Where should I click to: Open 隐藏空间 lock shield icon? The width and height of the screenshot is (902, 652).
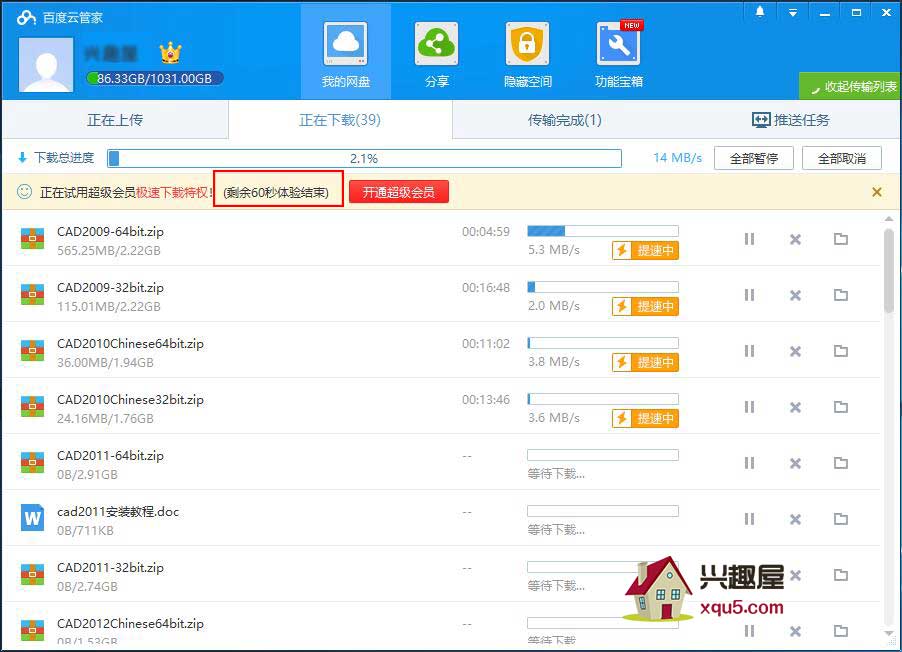[527, 44]
